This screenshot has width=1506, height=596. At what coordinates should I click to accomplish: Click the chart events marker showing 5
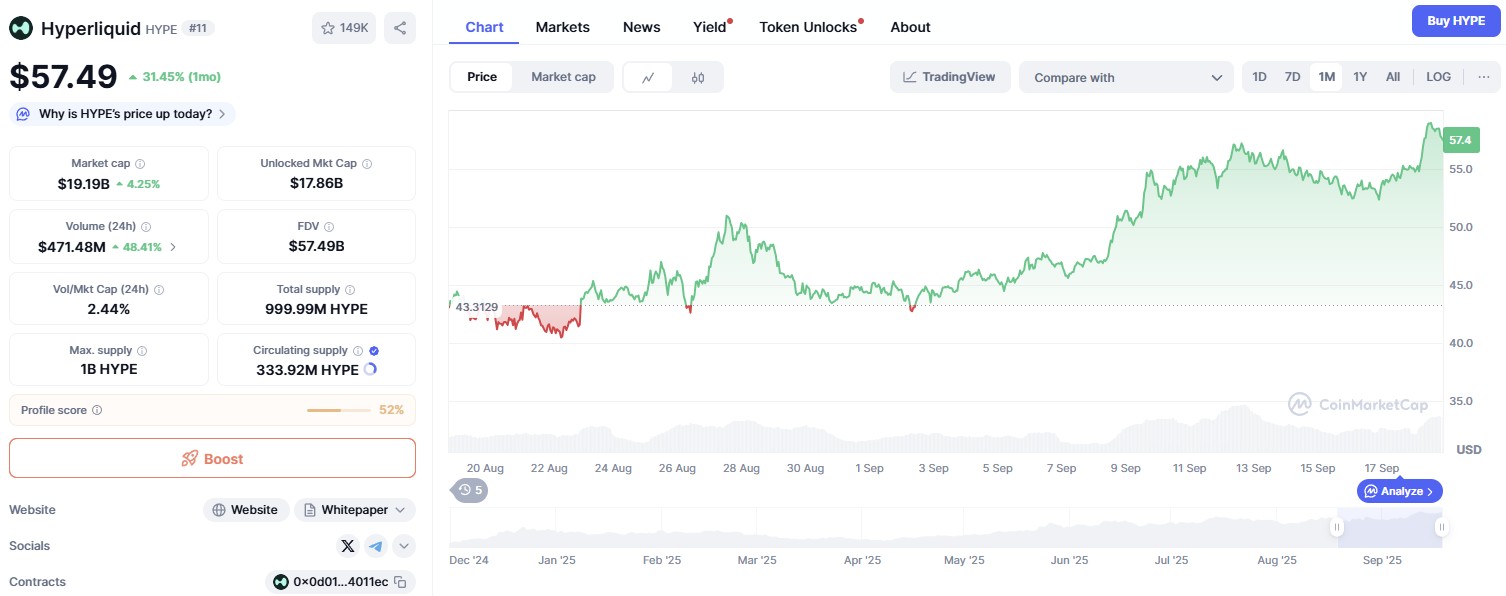point(470,490)
